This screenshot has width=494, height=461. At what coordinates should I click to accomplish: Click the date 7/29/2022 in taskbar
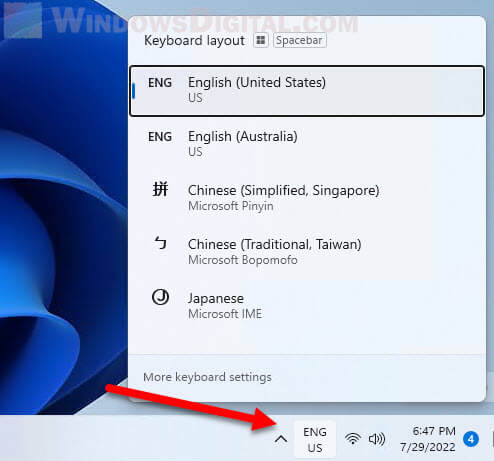[x=428, y=447]
